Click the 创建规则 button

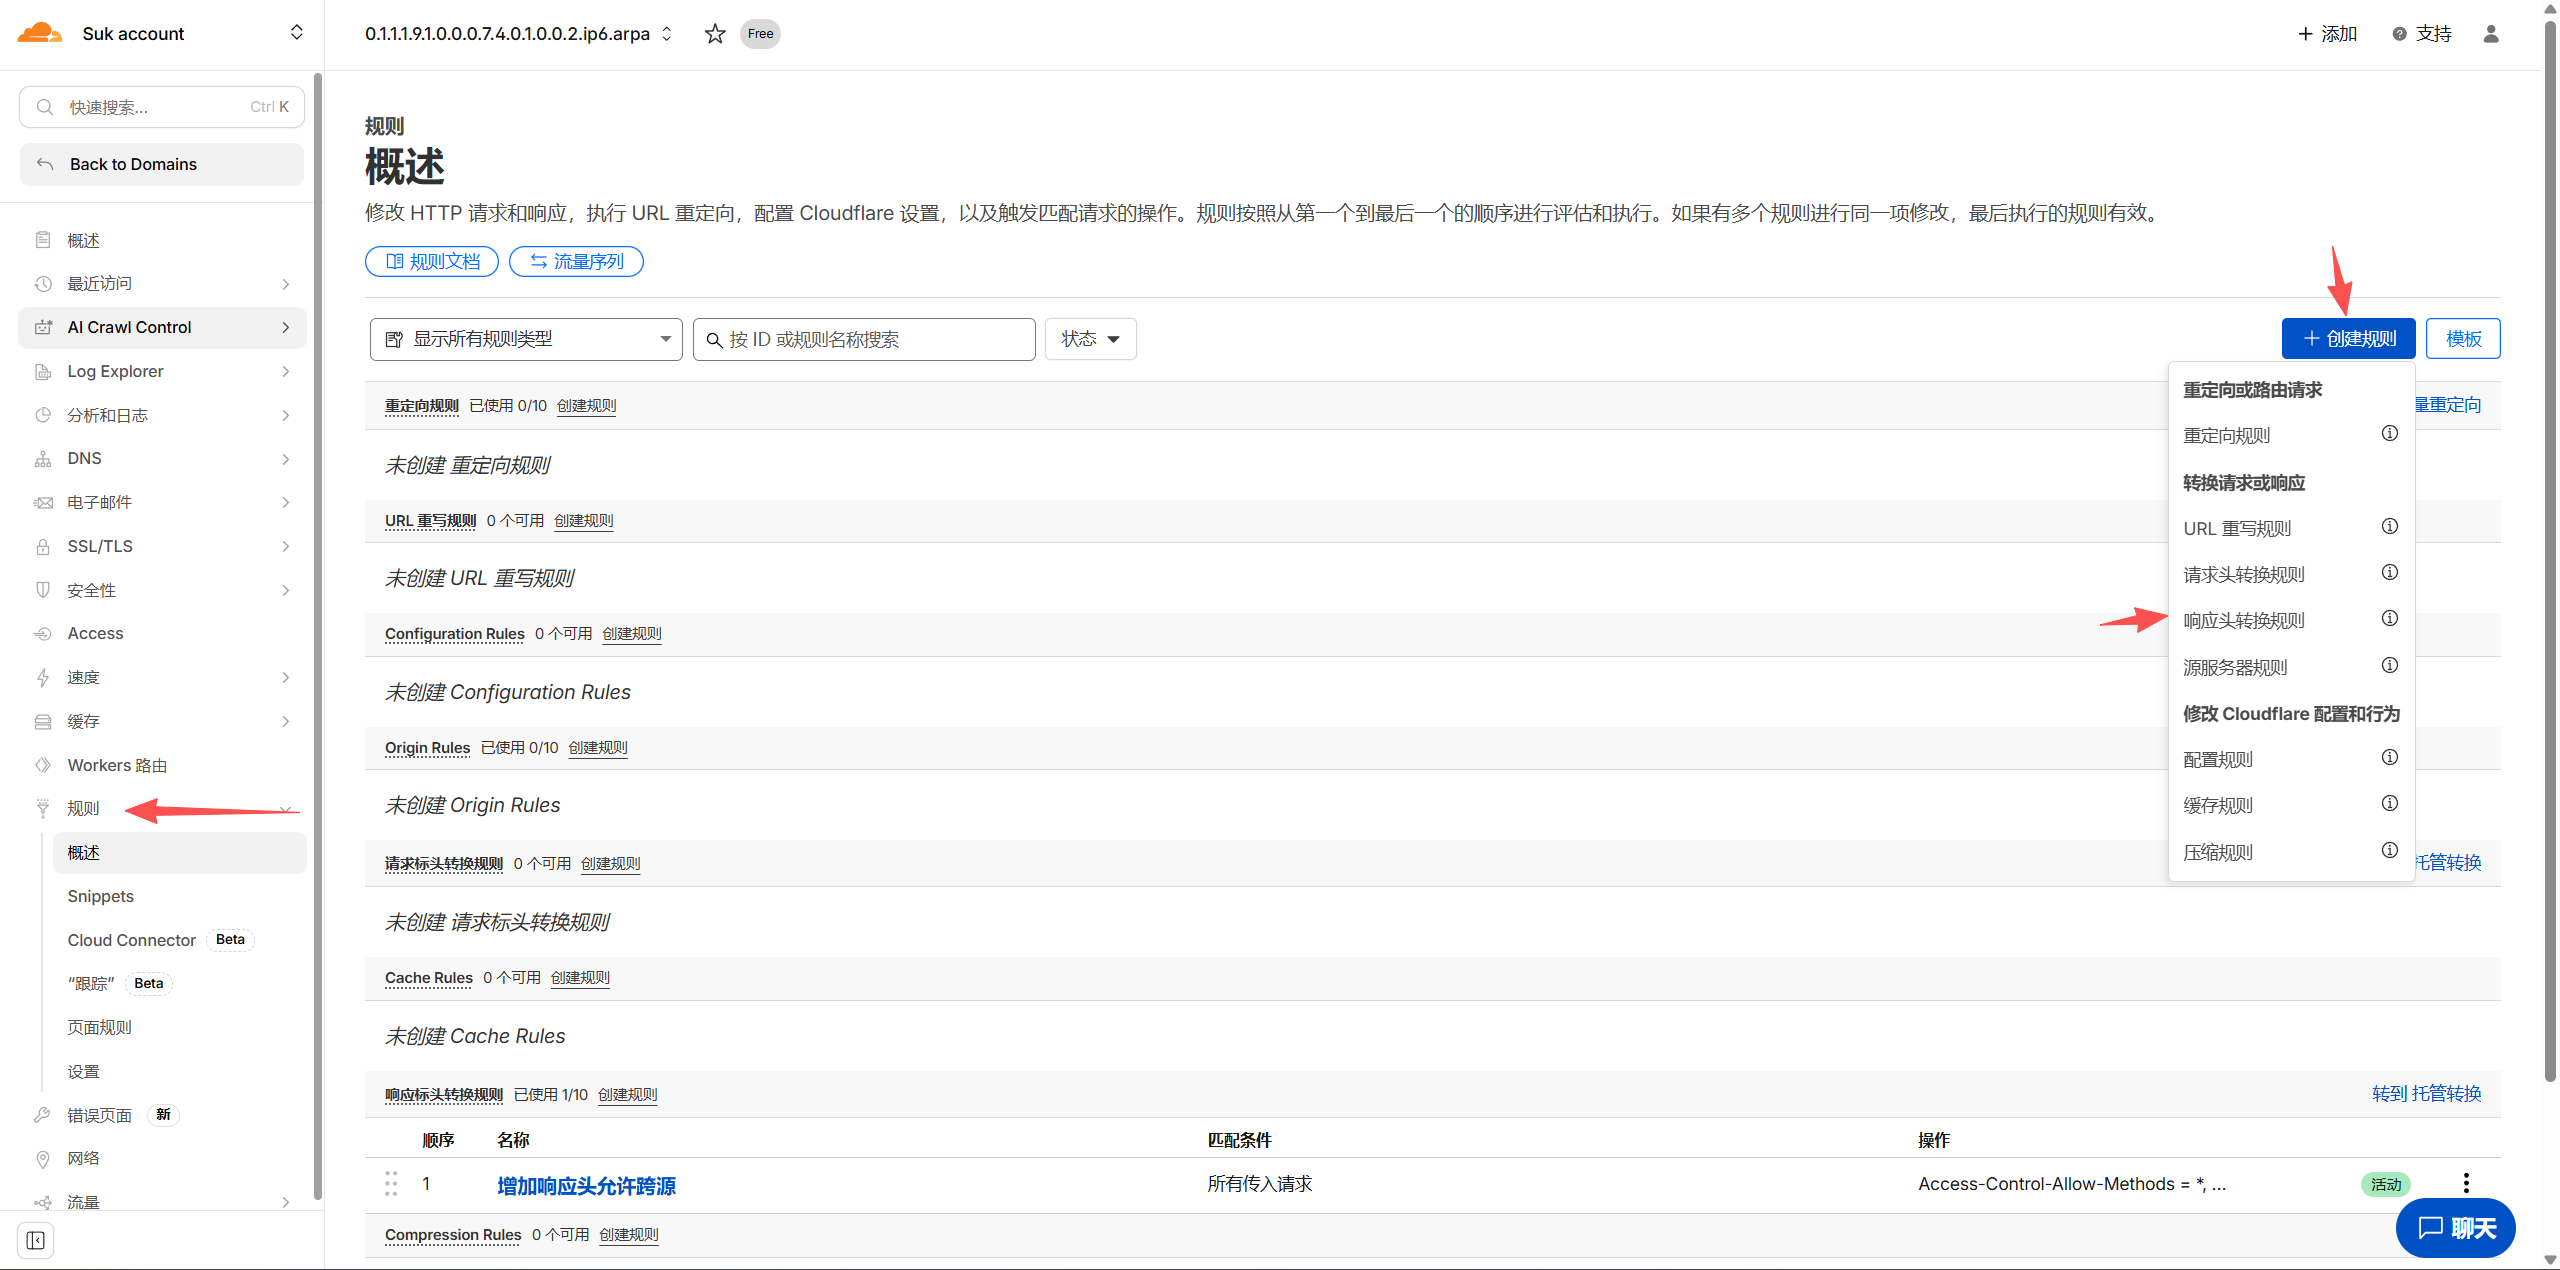(2348, 339)
